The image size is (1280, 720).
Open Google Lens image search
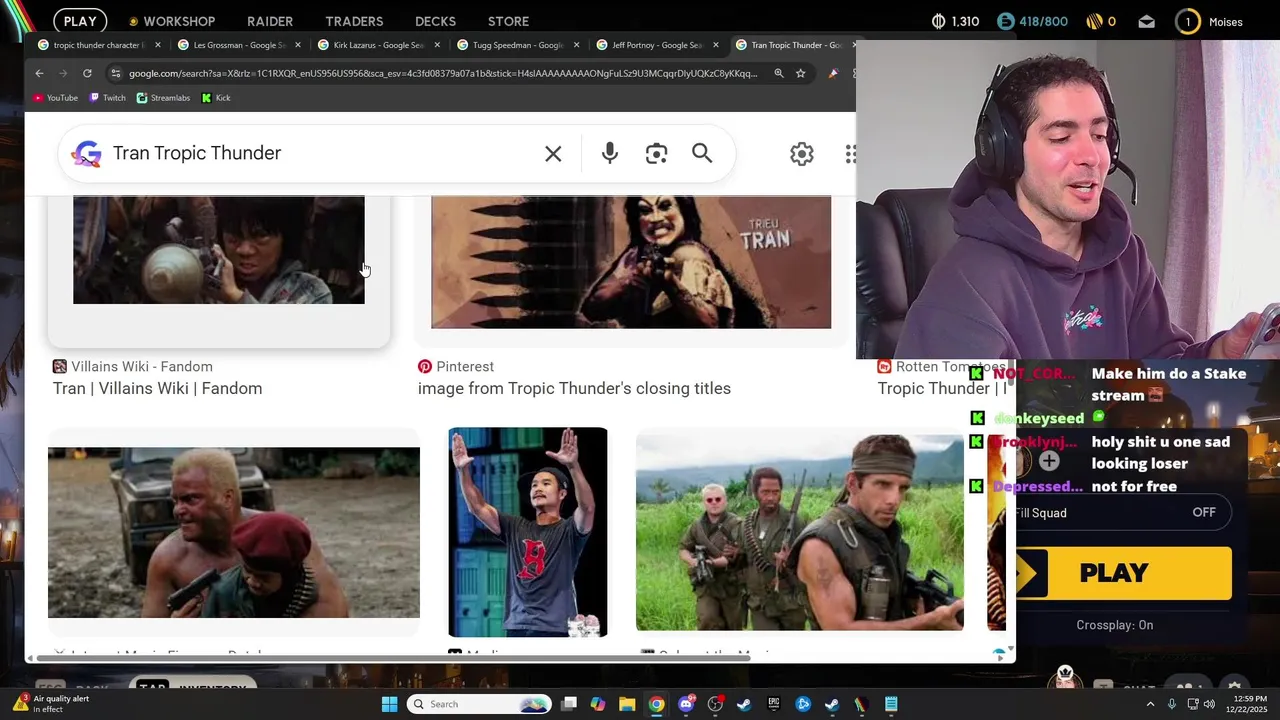656,153
